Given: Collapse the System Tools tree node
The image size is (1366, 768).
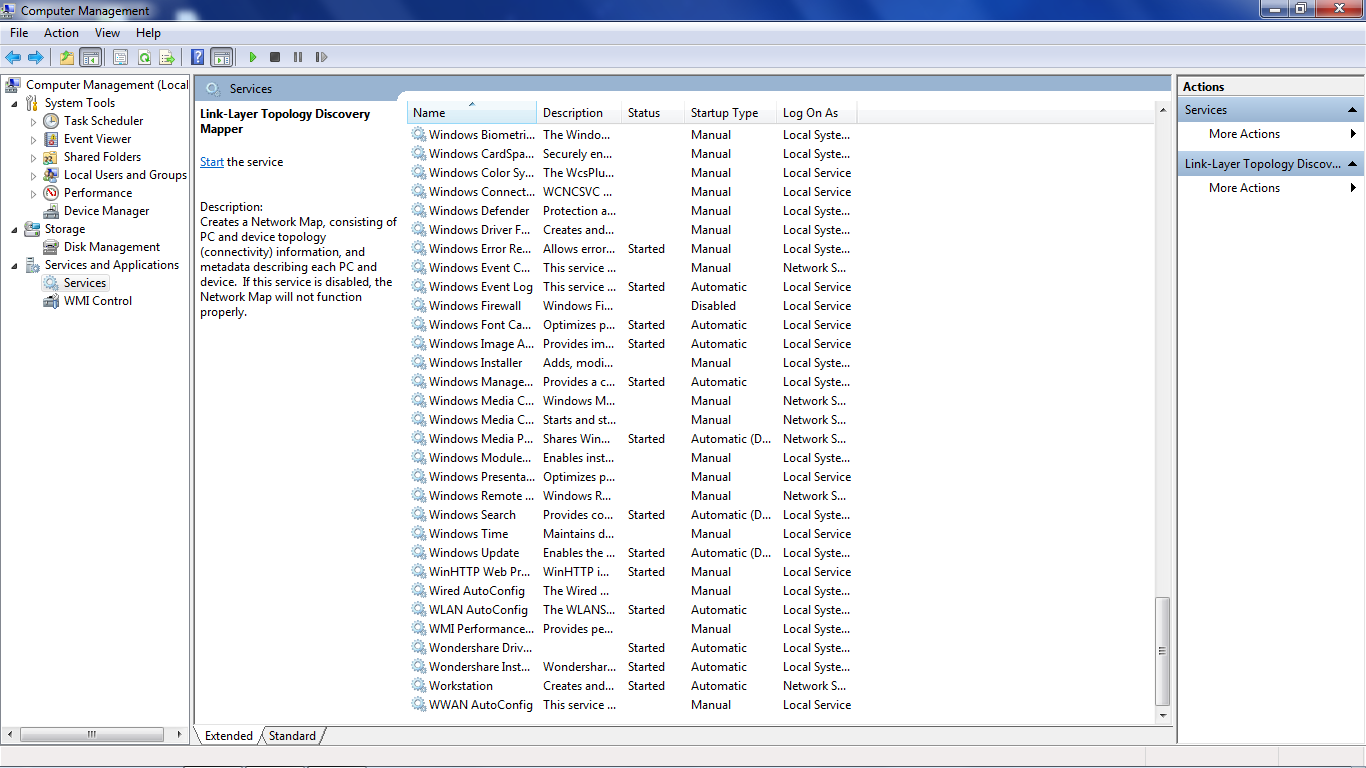Looking at the screenshot, I should point(14,103).
